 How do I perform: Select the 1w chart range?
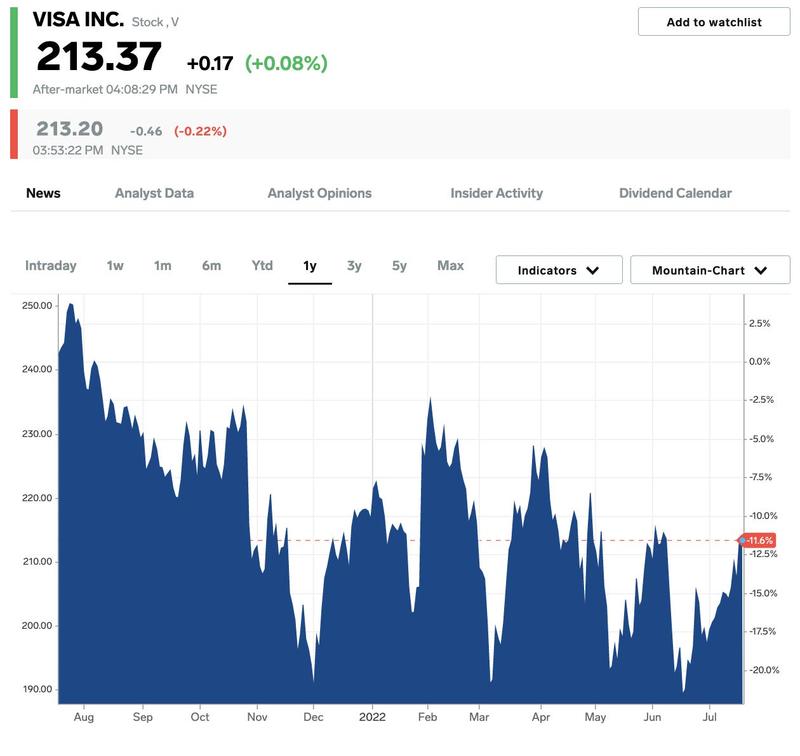point(115,266)
